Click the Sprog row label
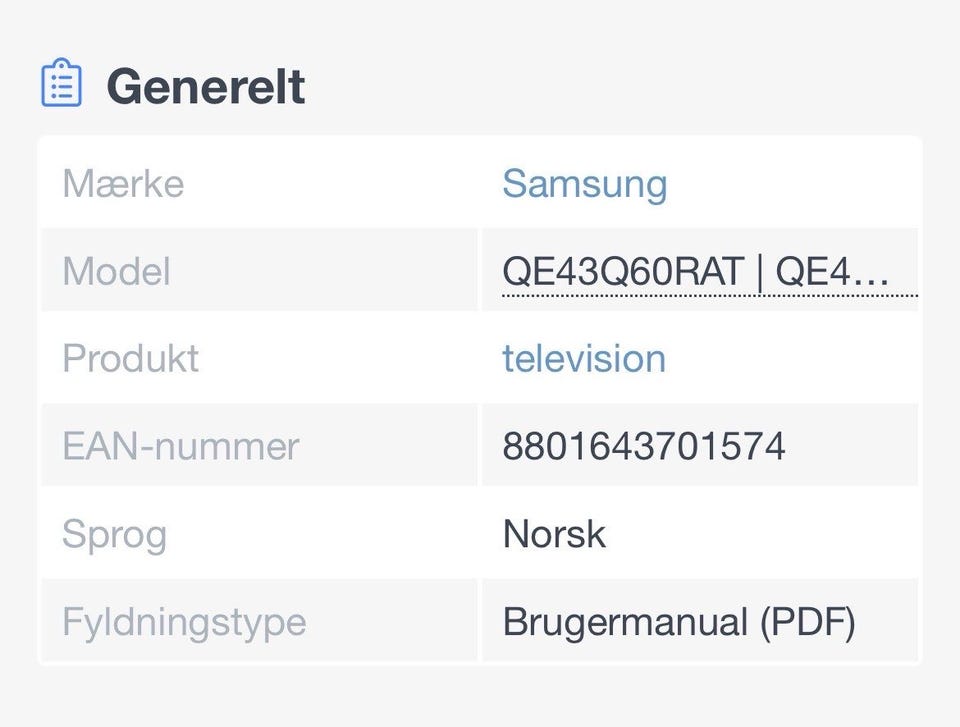 [114, 533]
